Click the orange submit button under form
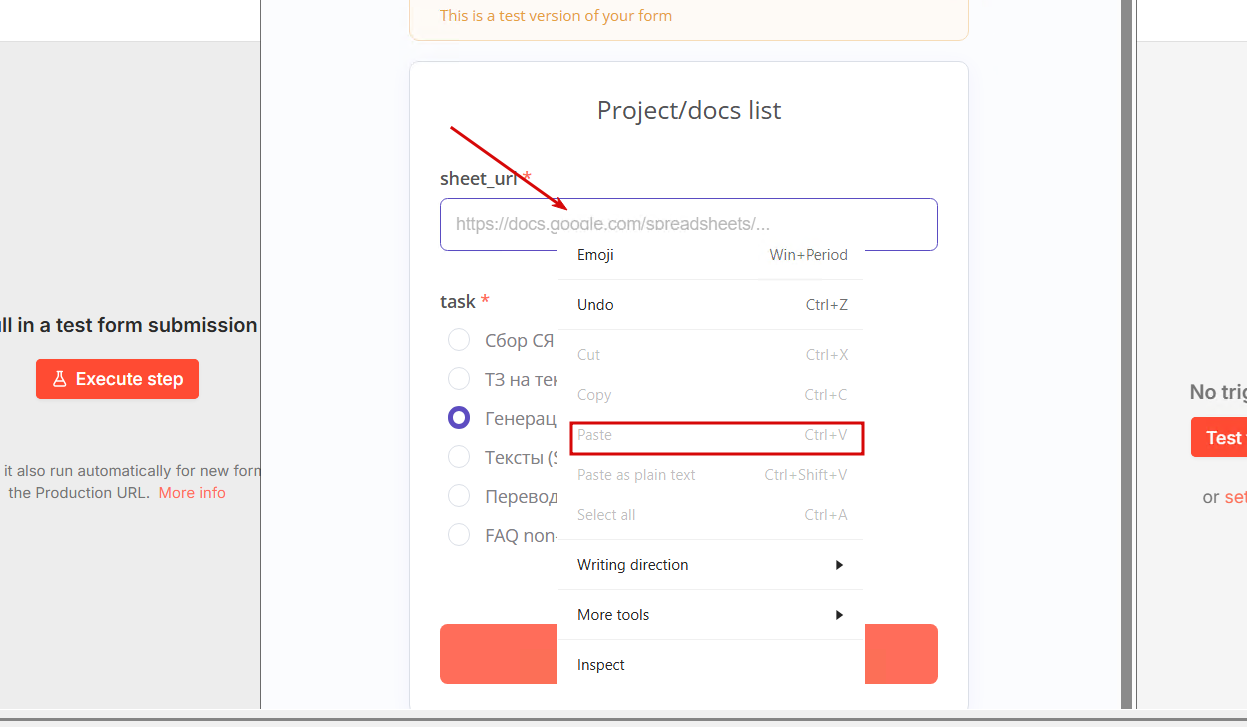This screenshot has width=1247, height=727. click(x=497, y=654)
